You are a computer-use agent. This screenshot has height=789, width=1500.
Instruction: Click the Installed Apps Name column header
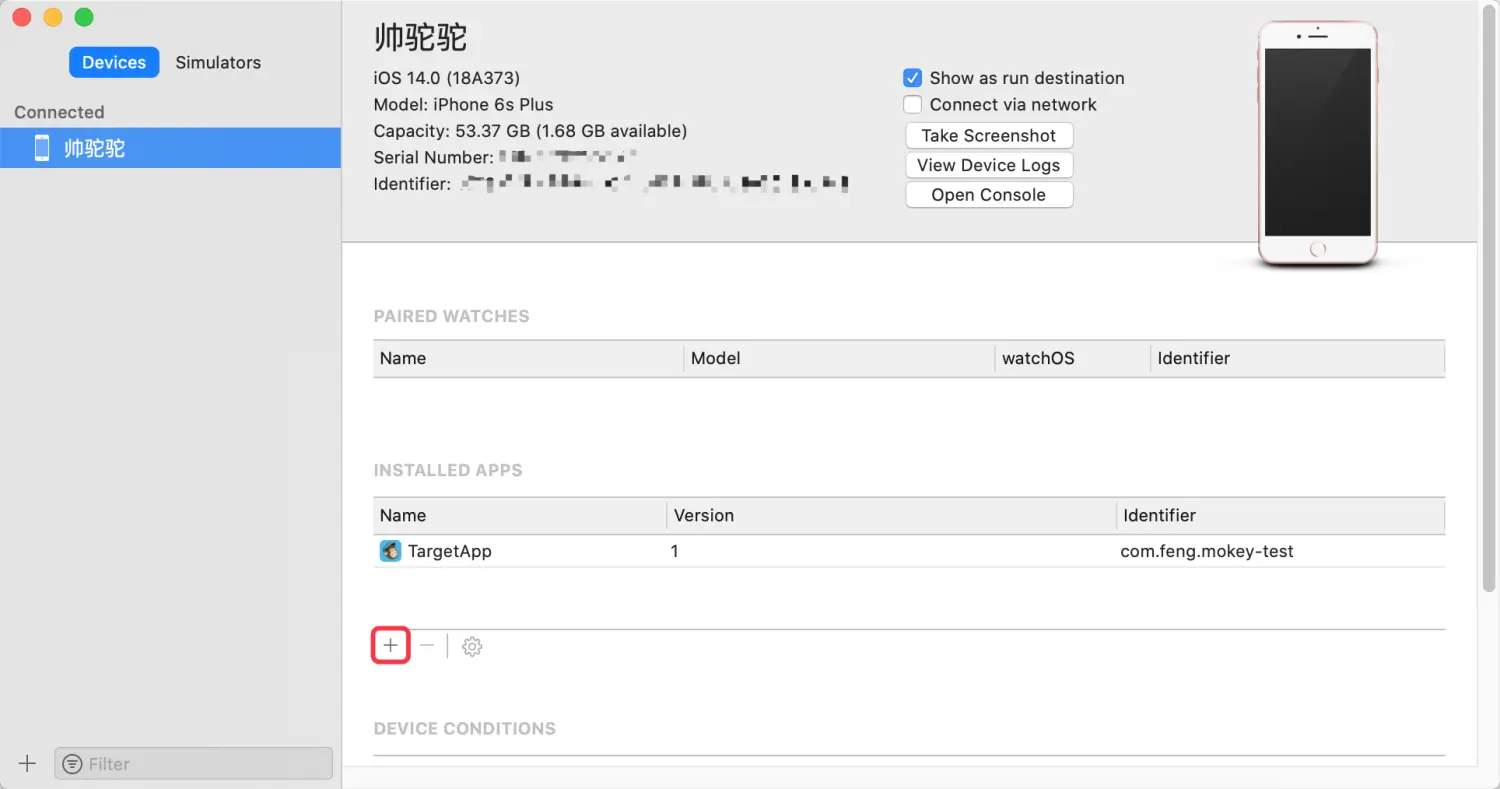click(520, 515)
